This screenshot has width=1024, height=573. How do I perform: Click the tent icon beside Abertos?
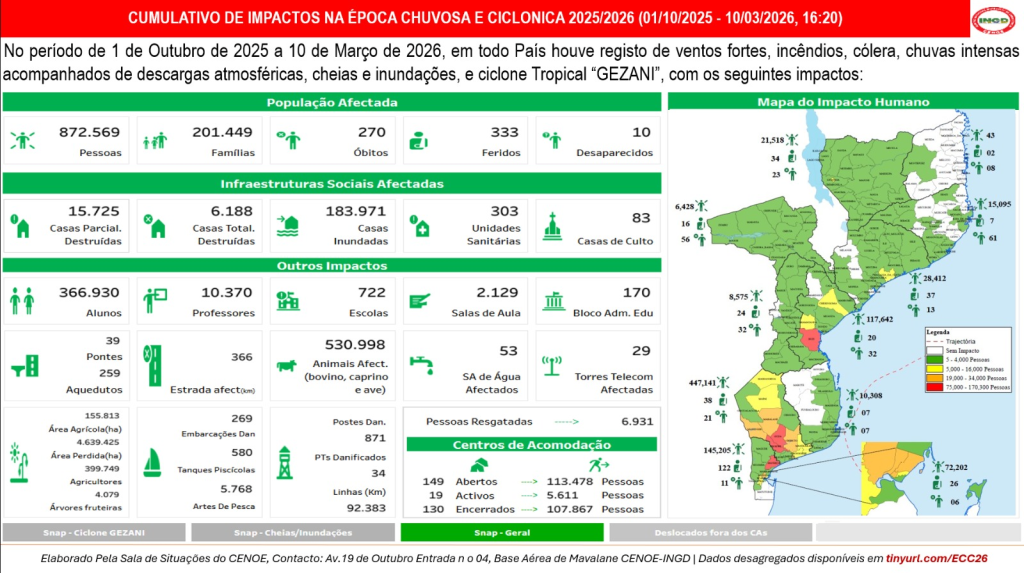tap(479, 465)
